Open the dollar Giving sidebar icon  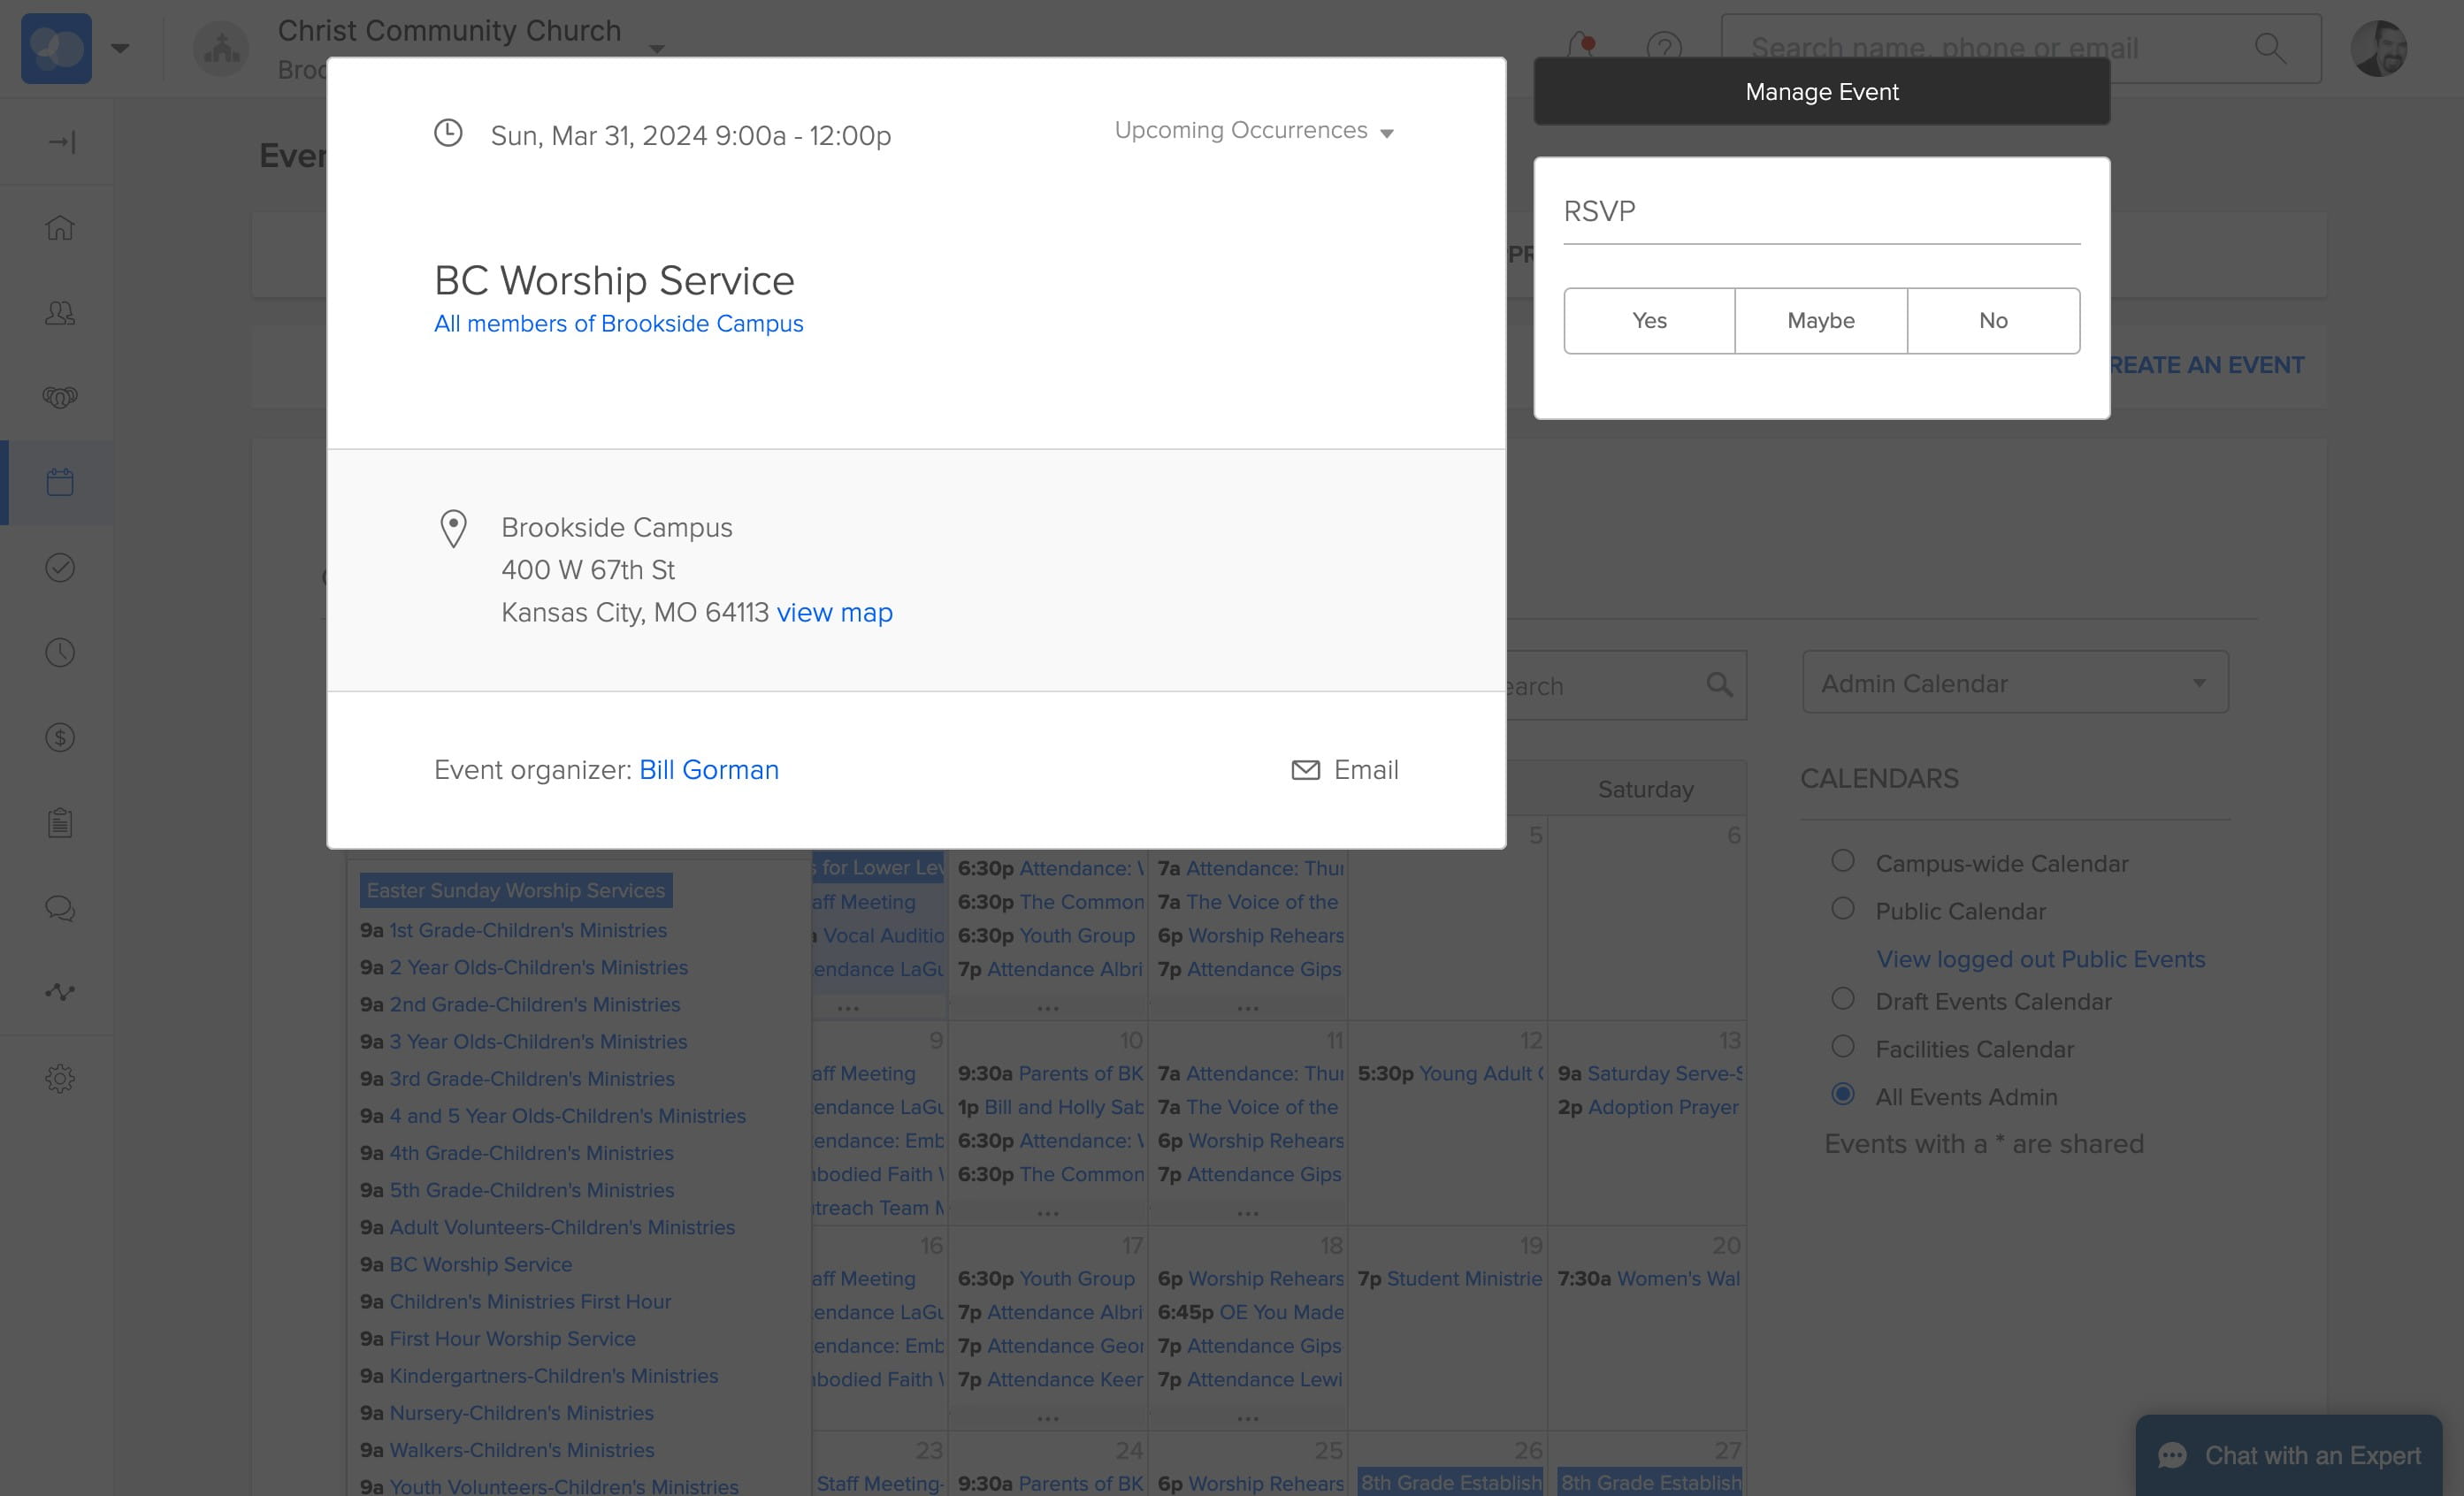(x=60, y=738)
